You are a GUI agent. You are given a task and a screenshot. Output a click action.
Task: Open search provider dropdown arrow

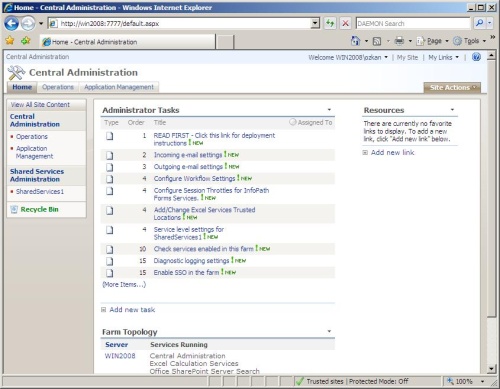490,23
